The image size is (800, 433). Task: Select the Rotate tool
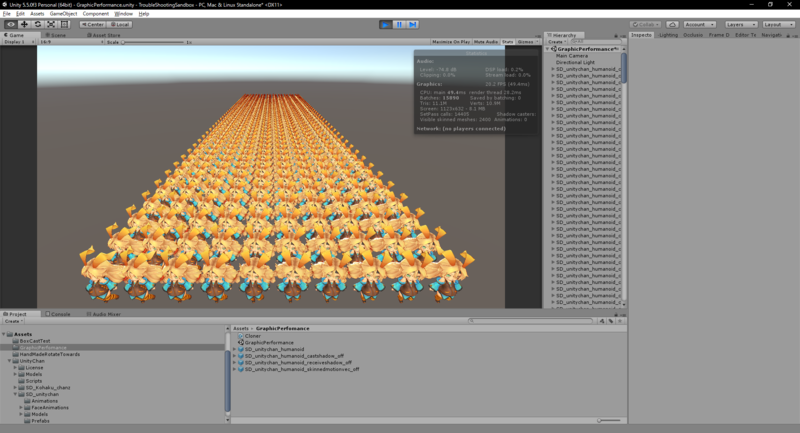click(38, 24)
